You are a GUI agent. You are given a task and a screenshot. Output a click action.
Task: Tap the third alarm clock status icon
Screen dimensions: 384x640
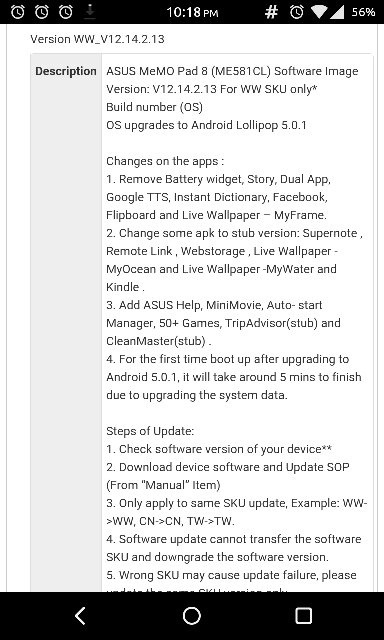click(65, 12)
